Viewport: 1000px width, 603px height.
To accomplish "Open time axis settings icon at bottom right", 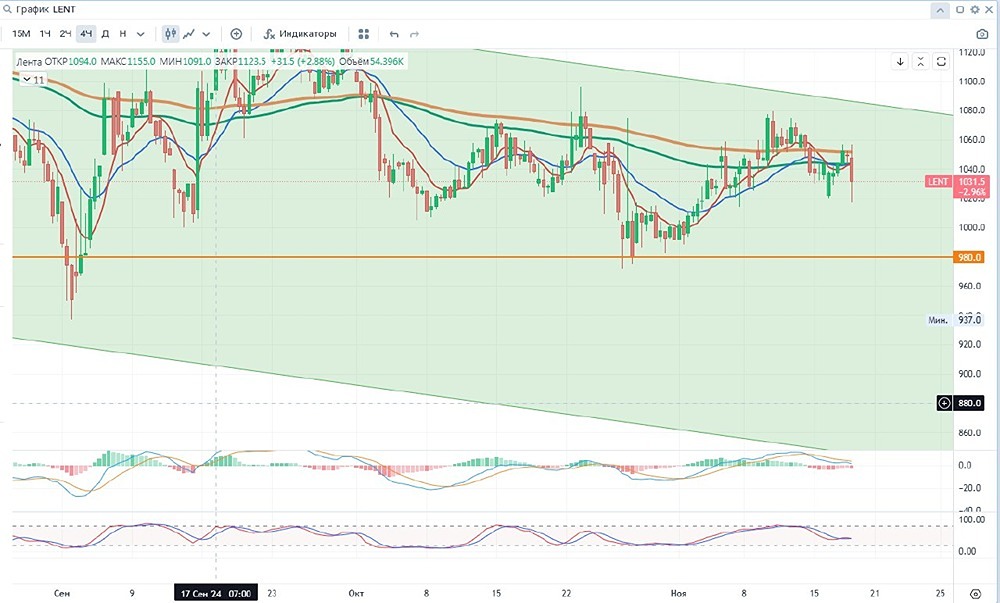I will 974,593.
